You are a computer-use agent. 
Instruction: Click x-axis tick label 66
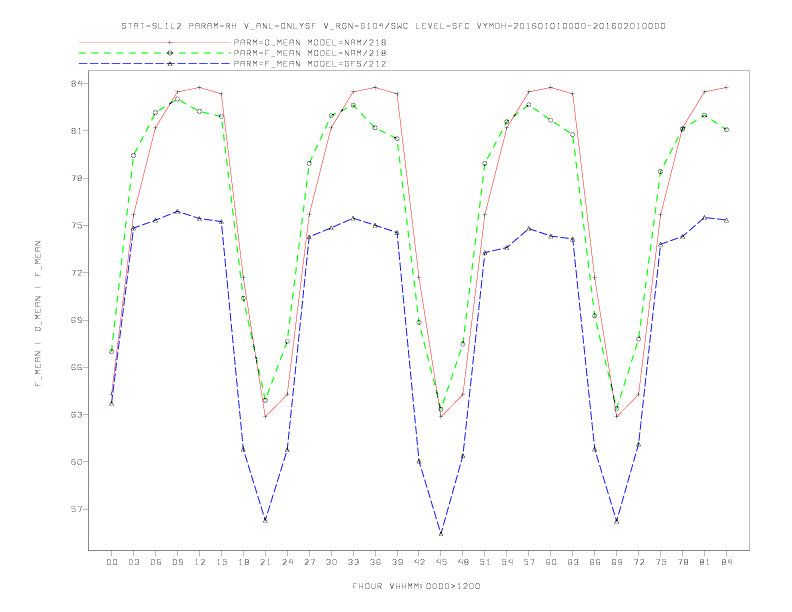(595, 562)
